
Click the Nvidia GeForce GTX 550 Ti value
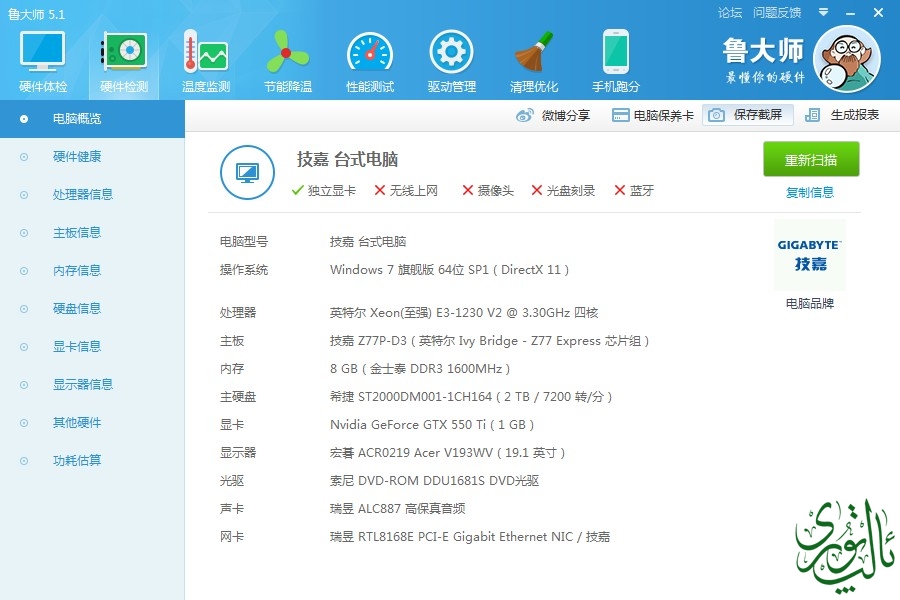pos(432,425)
